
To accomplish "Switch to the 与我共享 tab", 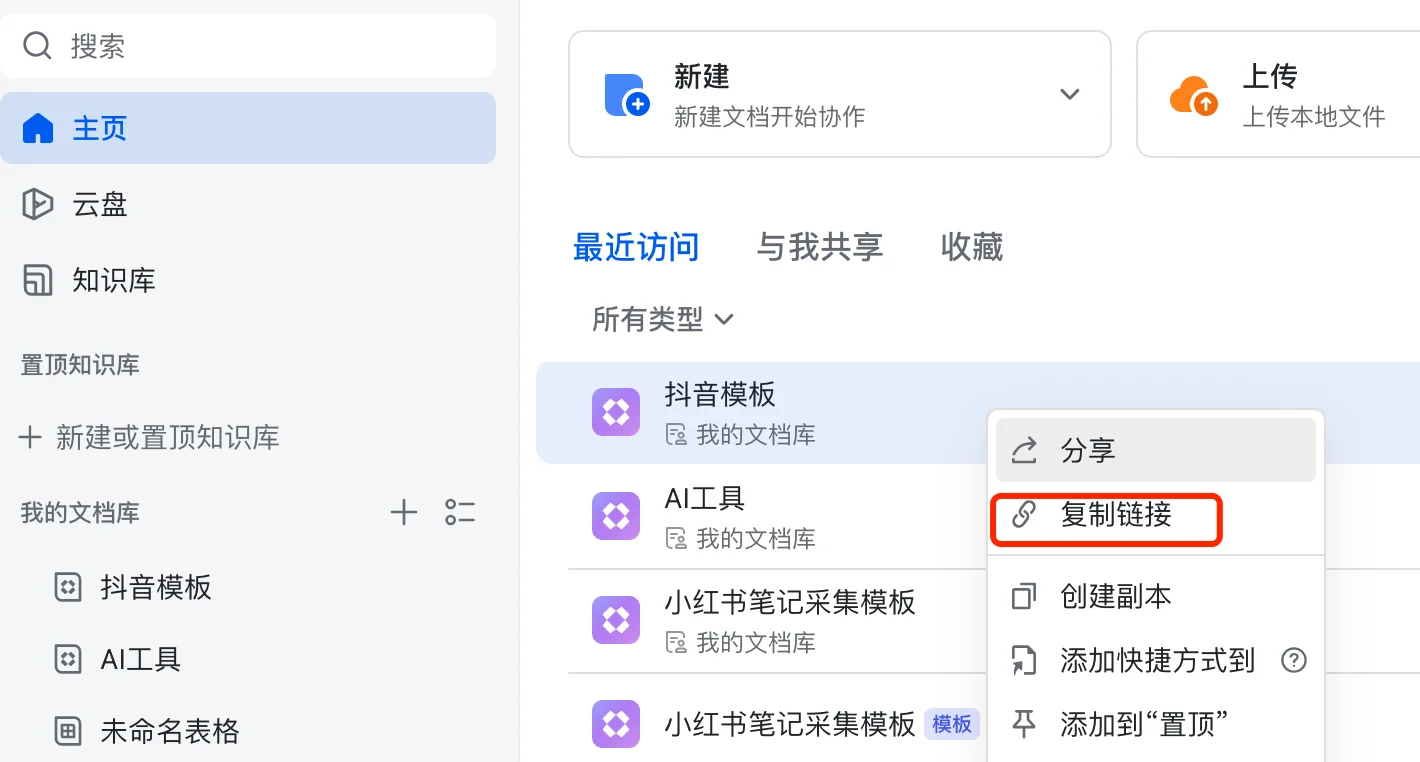I will (820, 247).
